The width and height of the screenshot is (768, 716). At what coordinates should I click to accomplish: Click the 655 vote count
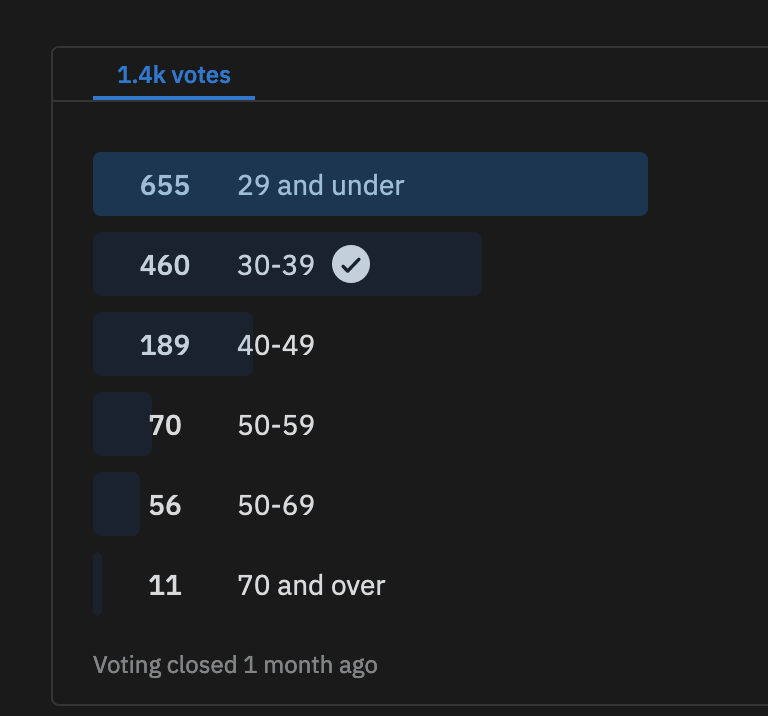165,185
